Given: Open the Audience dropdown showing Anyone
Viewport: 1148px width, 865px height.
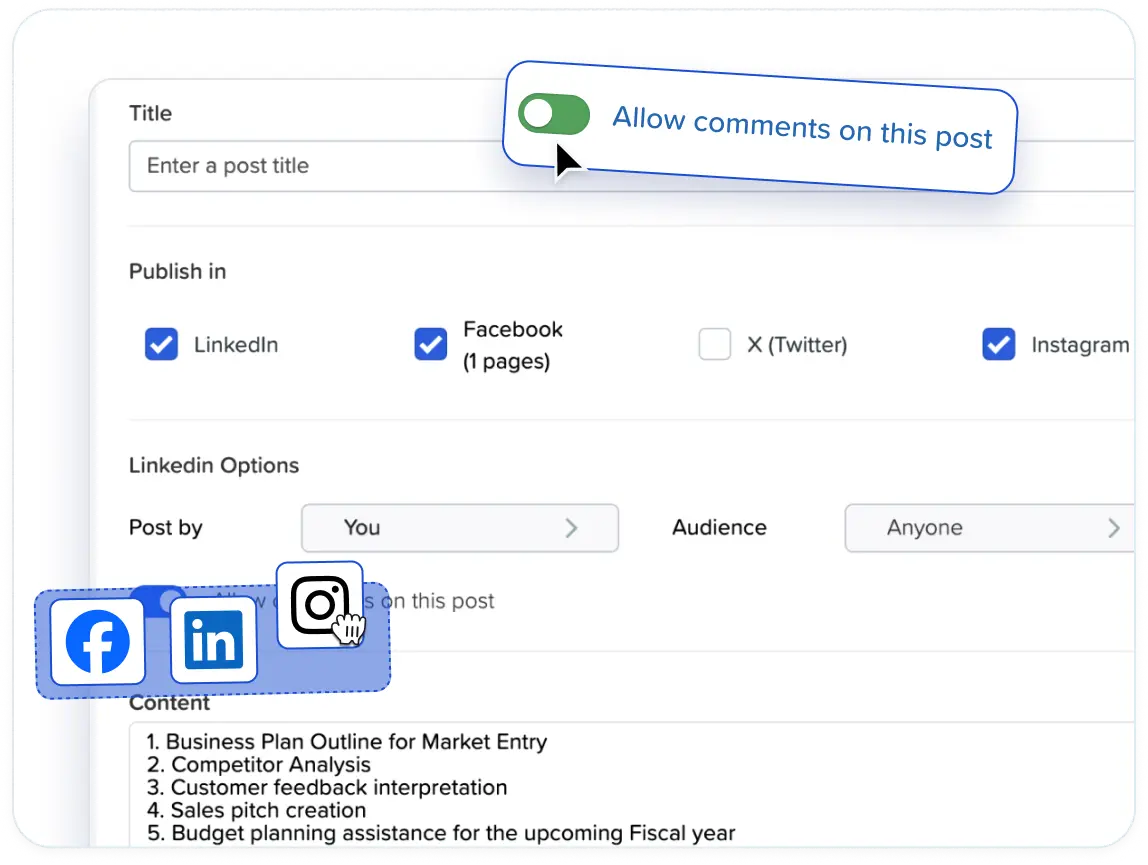Looking at the screenshot, I should [x=990, y=528].
